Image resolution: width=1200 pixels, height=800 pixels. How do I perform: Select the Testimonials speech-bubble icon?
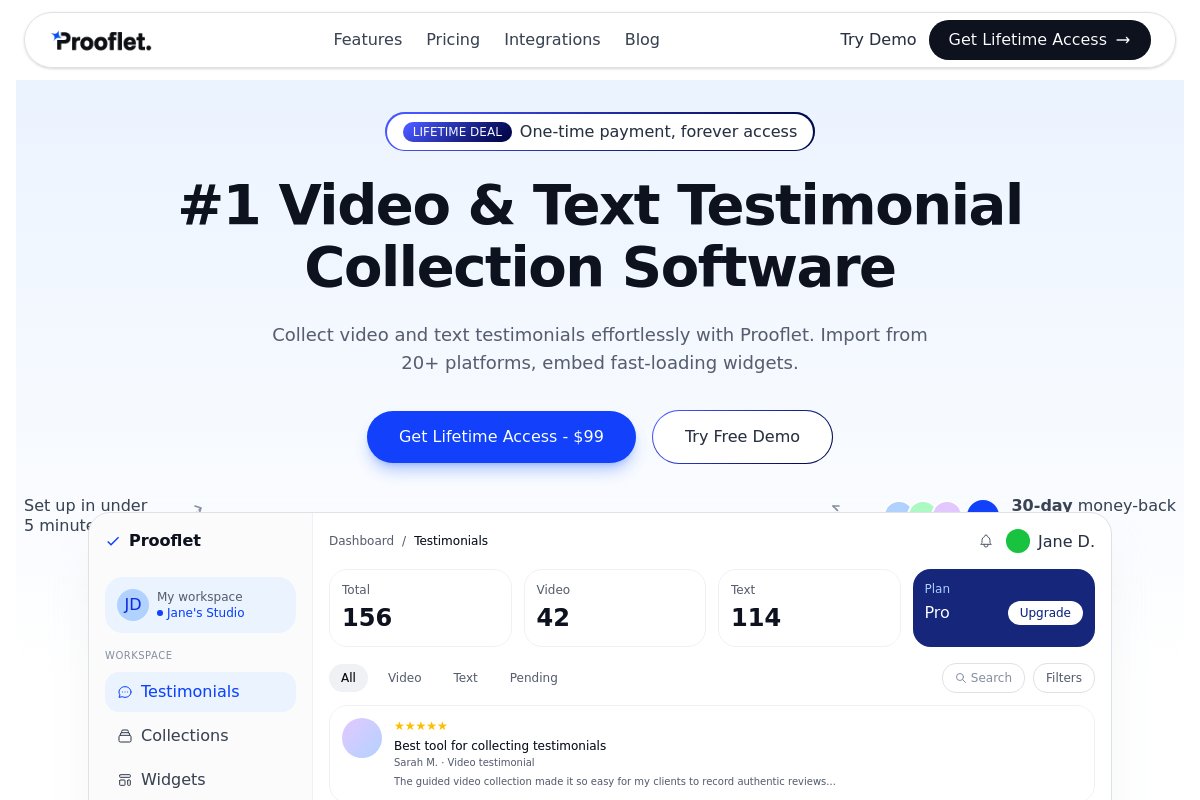125,692
